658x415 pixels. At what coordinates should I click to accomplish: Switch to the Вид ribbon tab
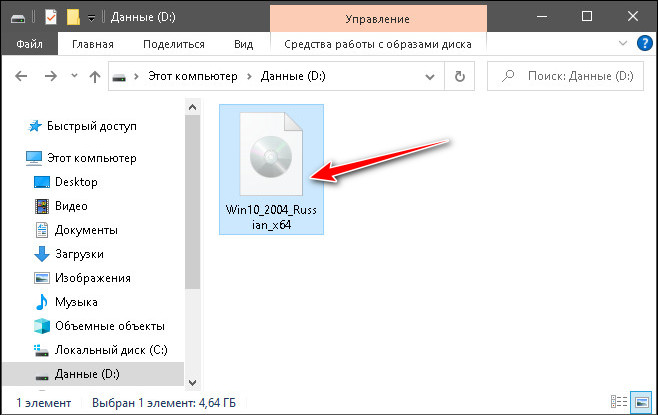coord(243,44)
